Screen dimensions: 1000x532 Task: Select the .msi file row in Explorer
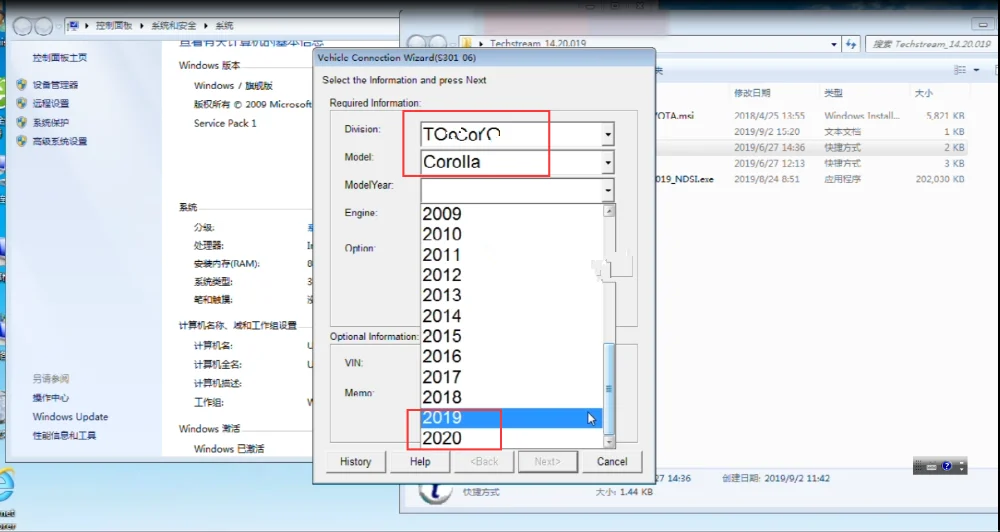click(811, 116)
